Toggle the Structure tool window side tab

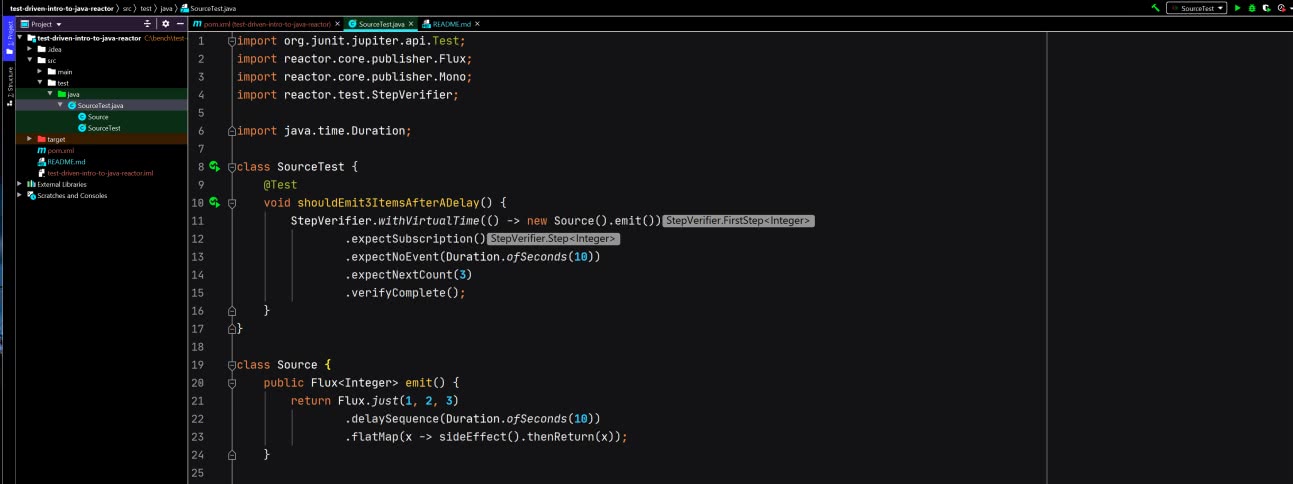[10, 81]
